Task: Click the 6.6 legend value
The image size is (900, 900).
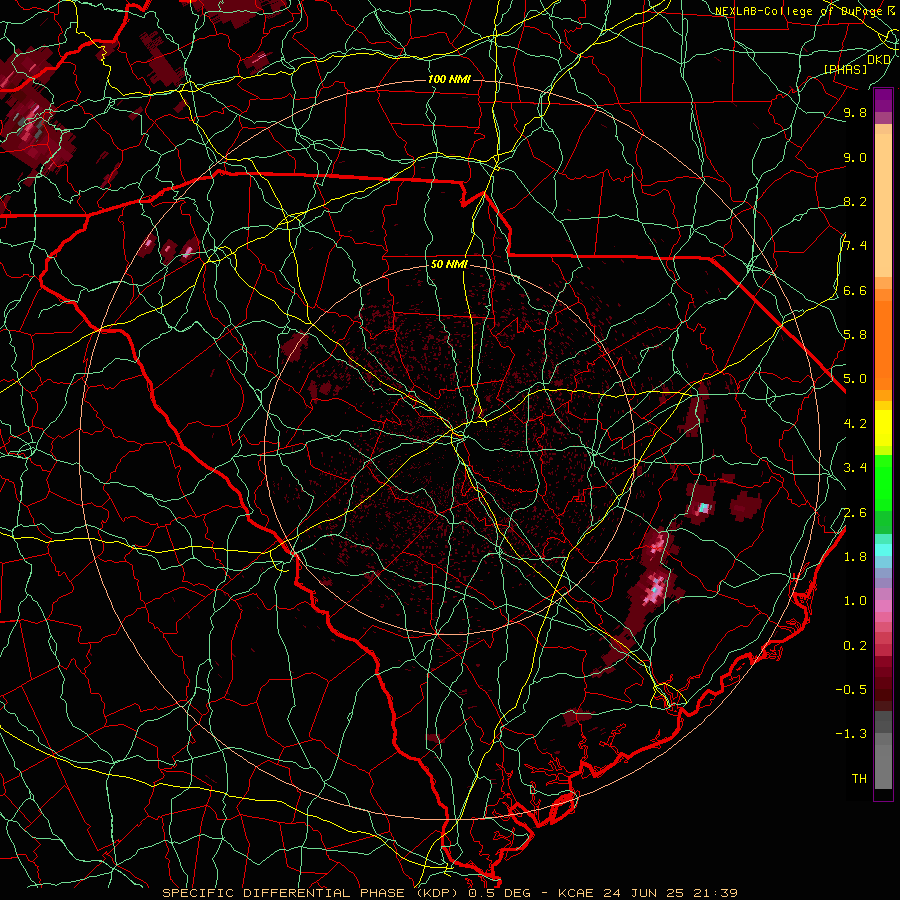Action: click(x=855, y=290)
